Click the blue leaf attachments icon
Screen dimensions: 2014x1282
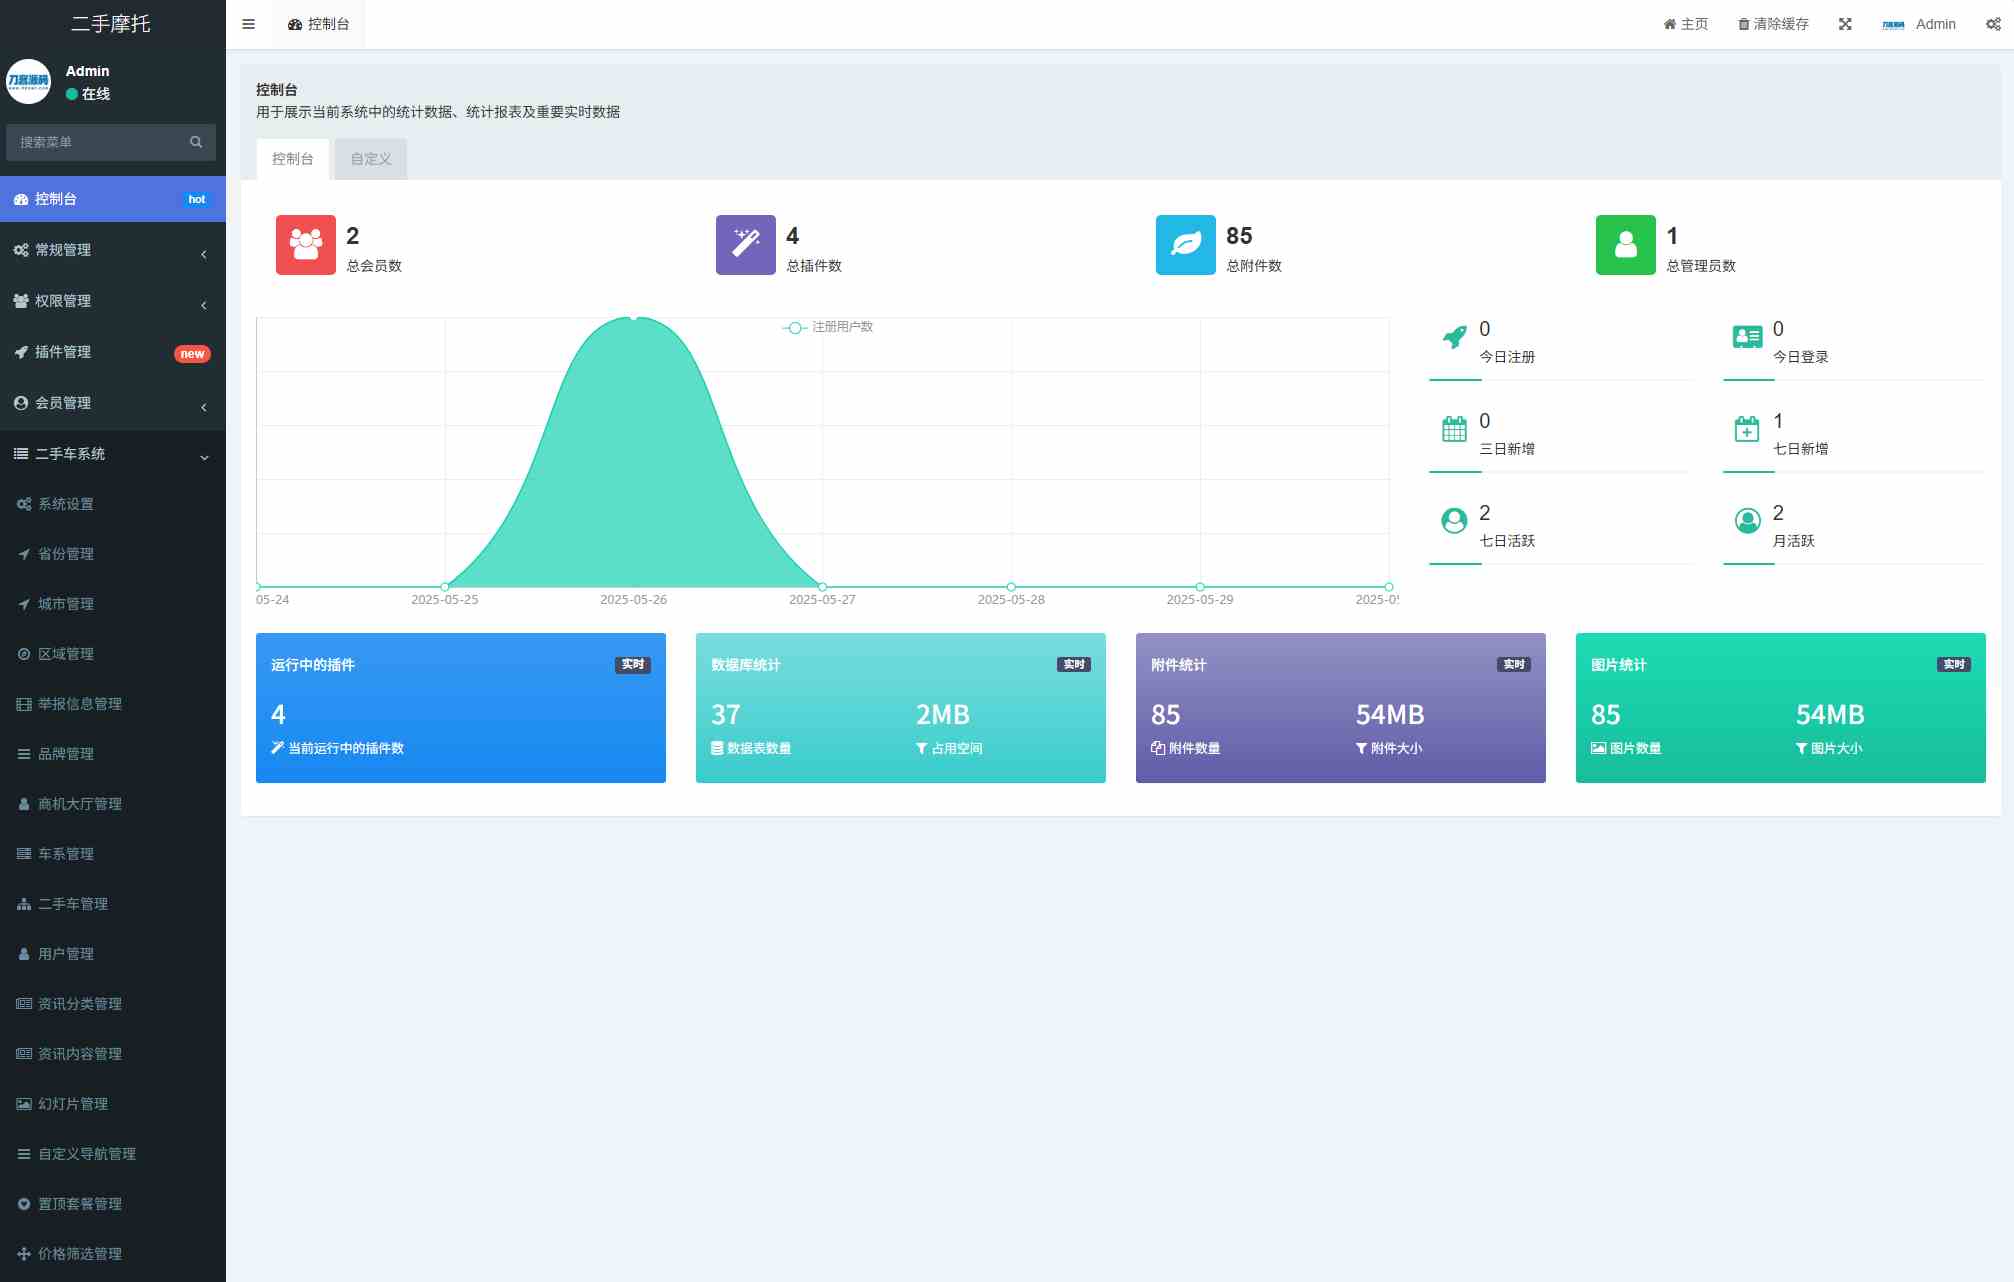click(1186, 245)
